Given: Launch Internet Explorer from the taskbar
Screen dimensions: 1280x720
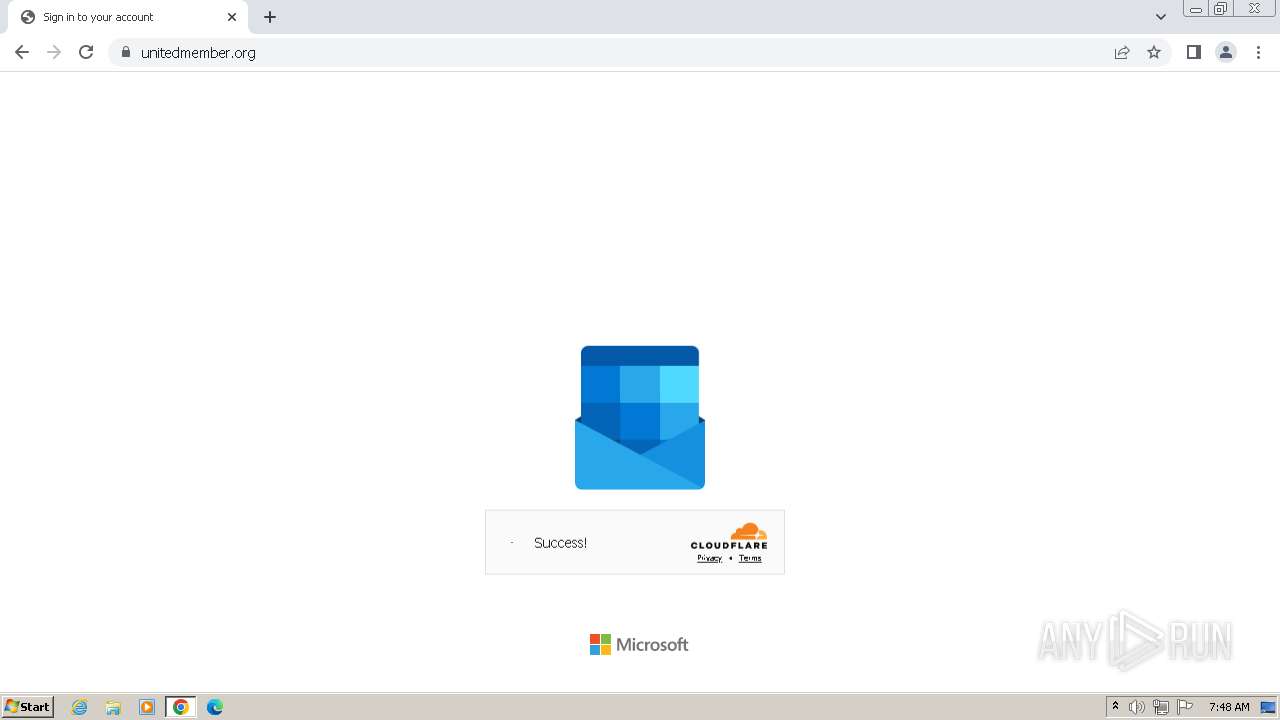Looking at the screenshot, I should 80,707.
